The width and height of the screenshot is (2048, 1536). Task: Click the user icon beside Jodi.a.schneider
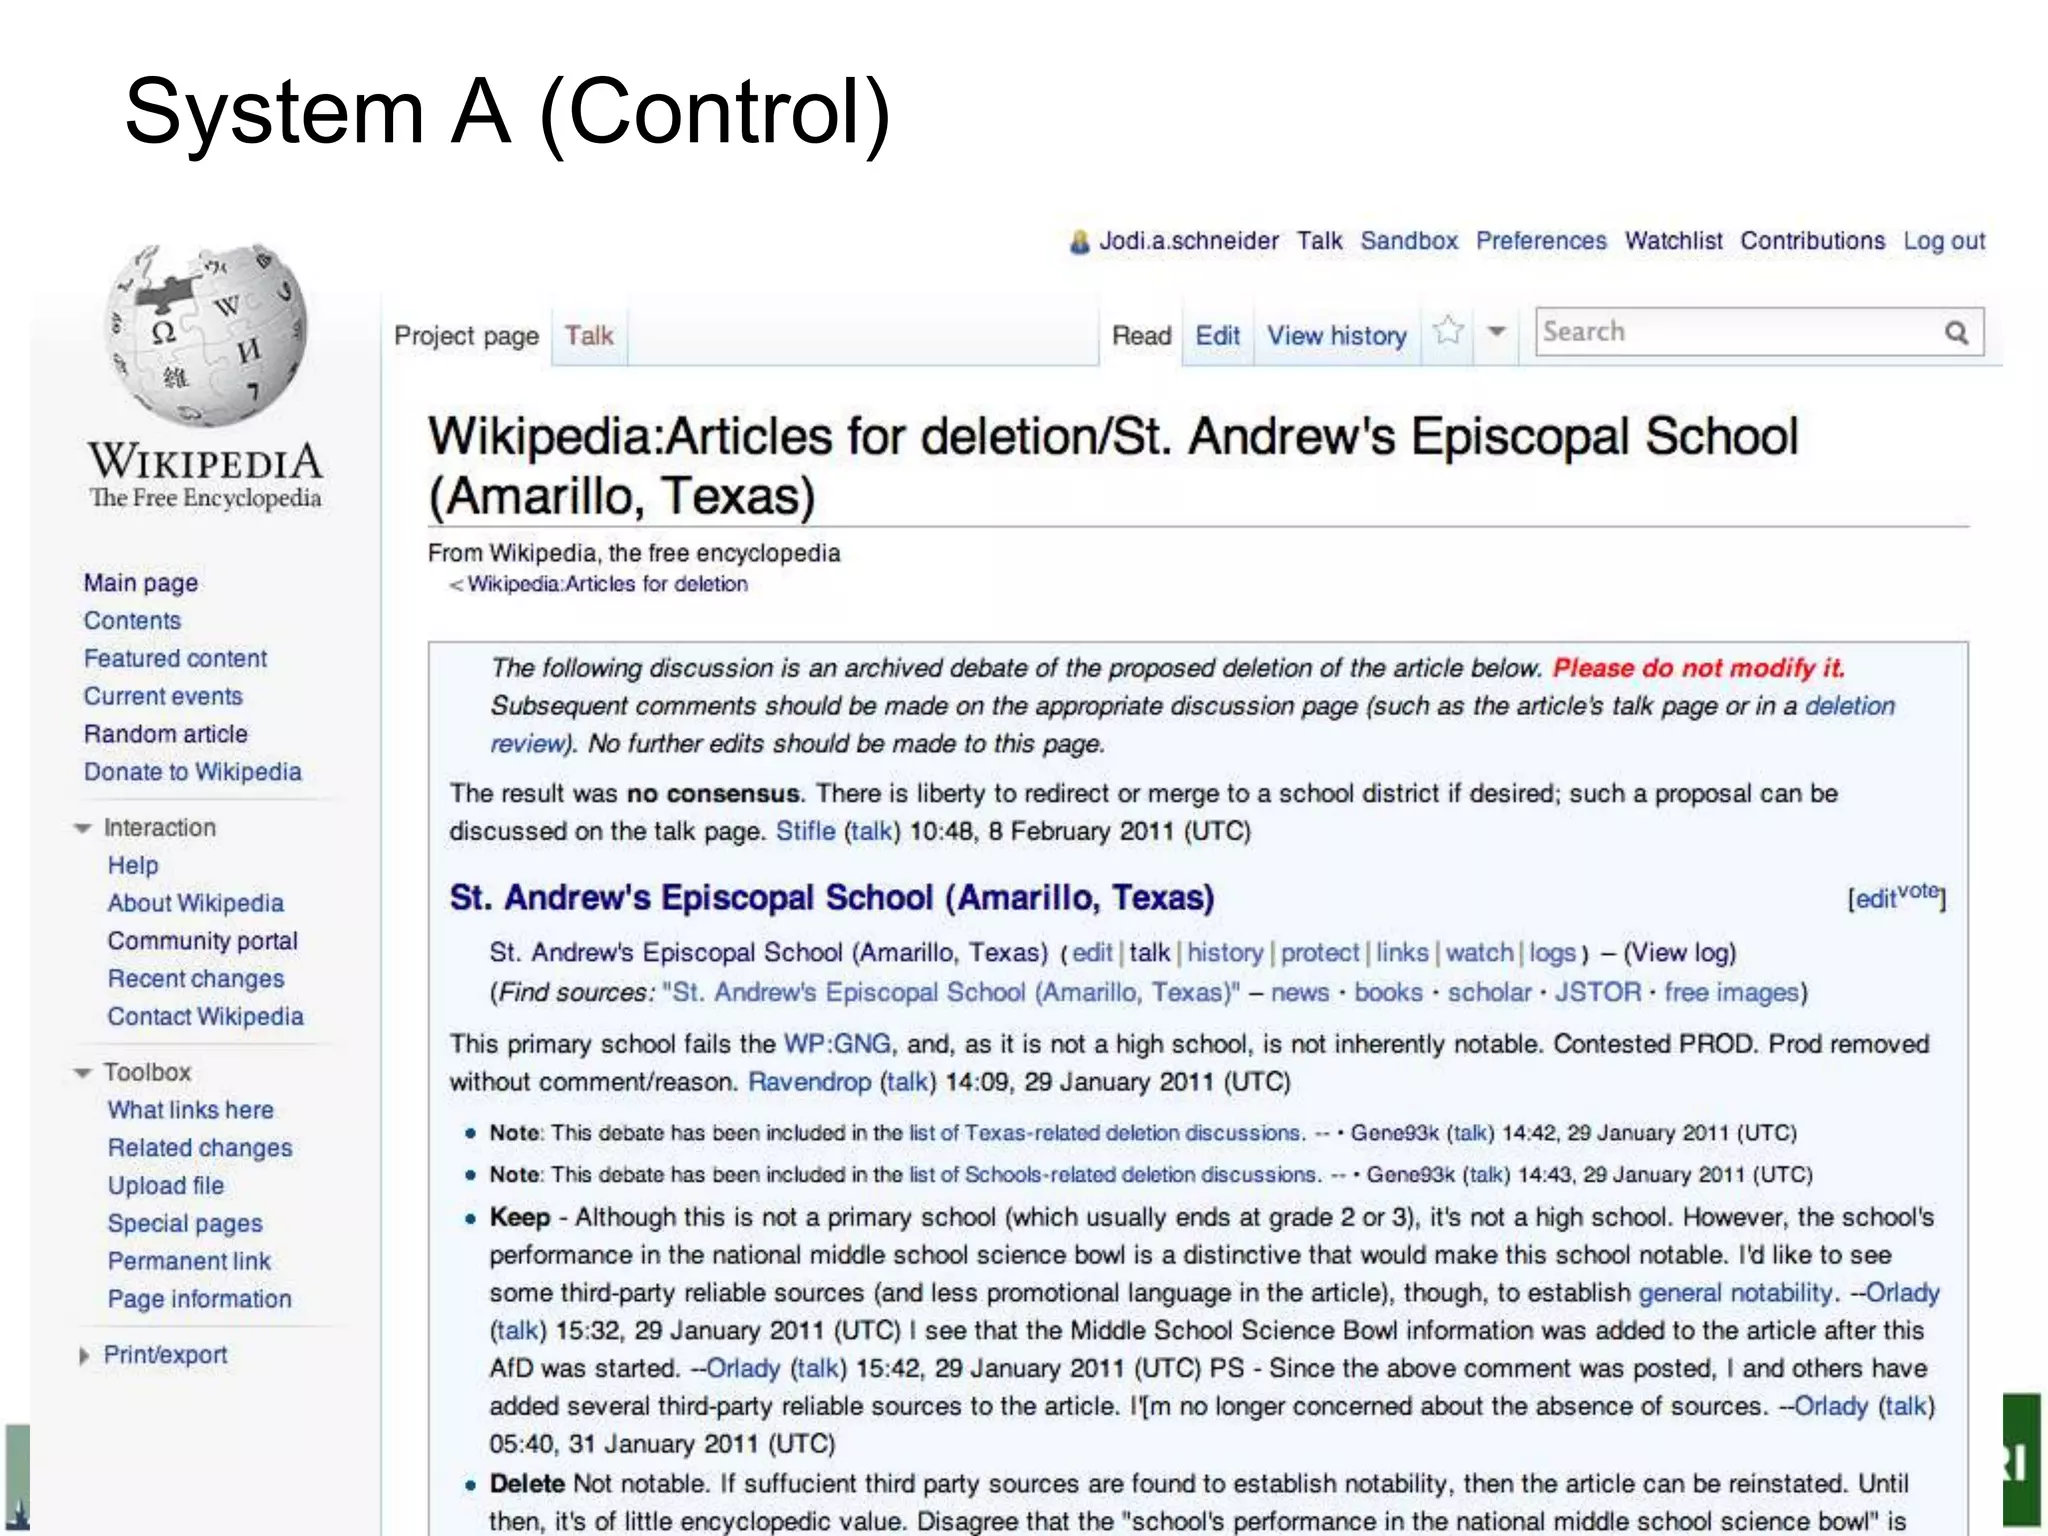[1080, 242]
